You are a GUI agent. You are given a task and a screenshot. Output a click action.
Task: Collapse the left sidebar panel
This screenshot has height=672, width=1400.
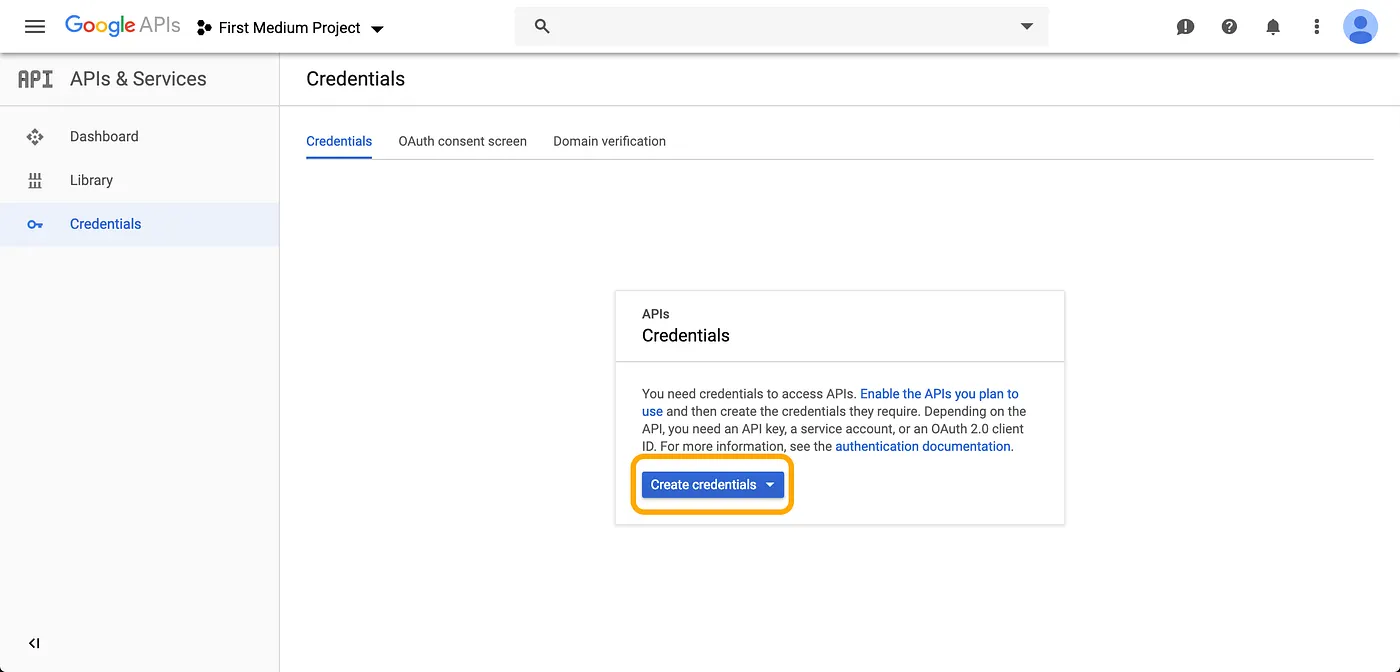click(x=34, y=643)
